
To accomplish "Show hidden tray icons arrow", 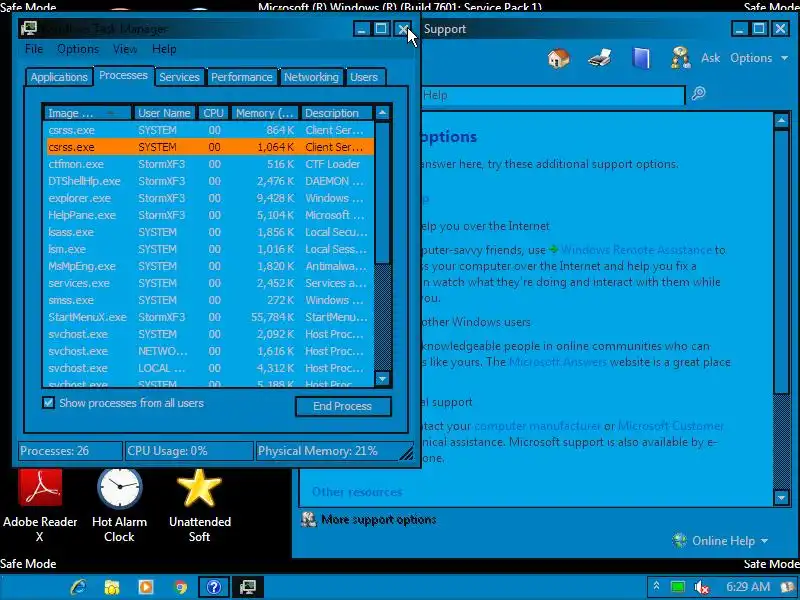I will (657, 587).
